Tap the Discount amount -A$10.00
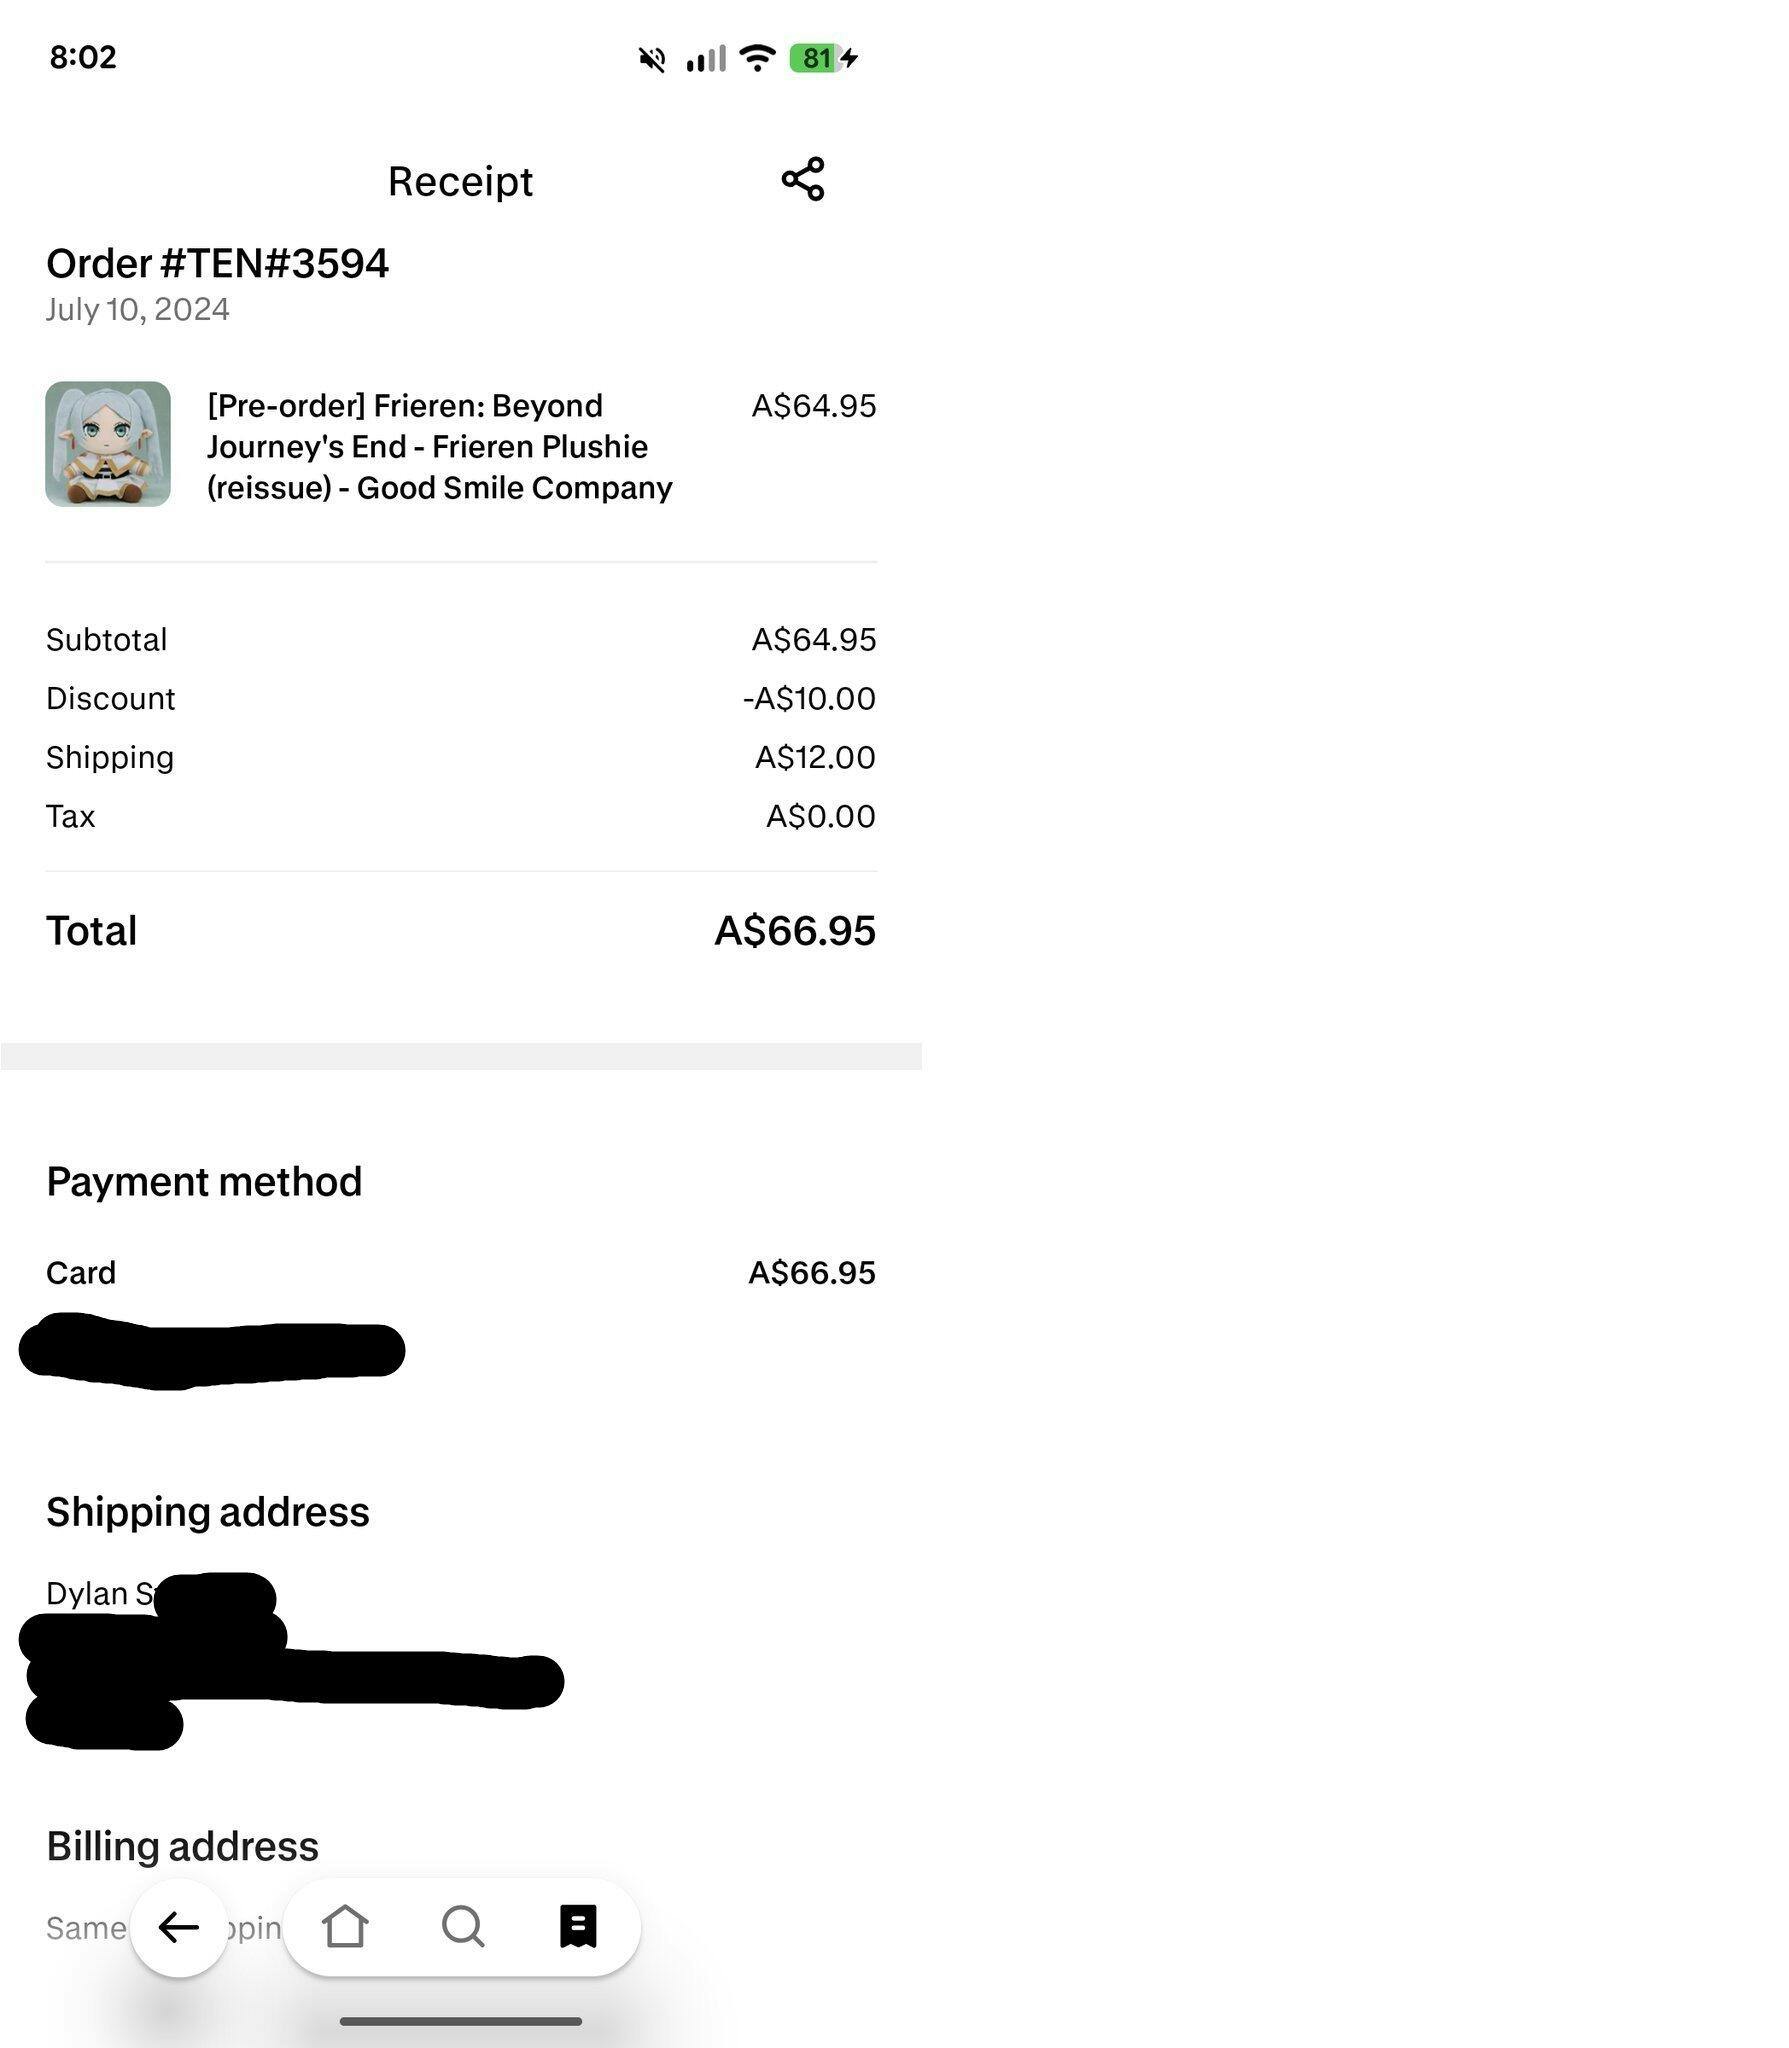The height and width of the screenshot is (2048, 1789). (809, 698)
